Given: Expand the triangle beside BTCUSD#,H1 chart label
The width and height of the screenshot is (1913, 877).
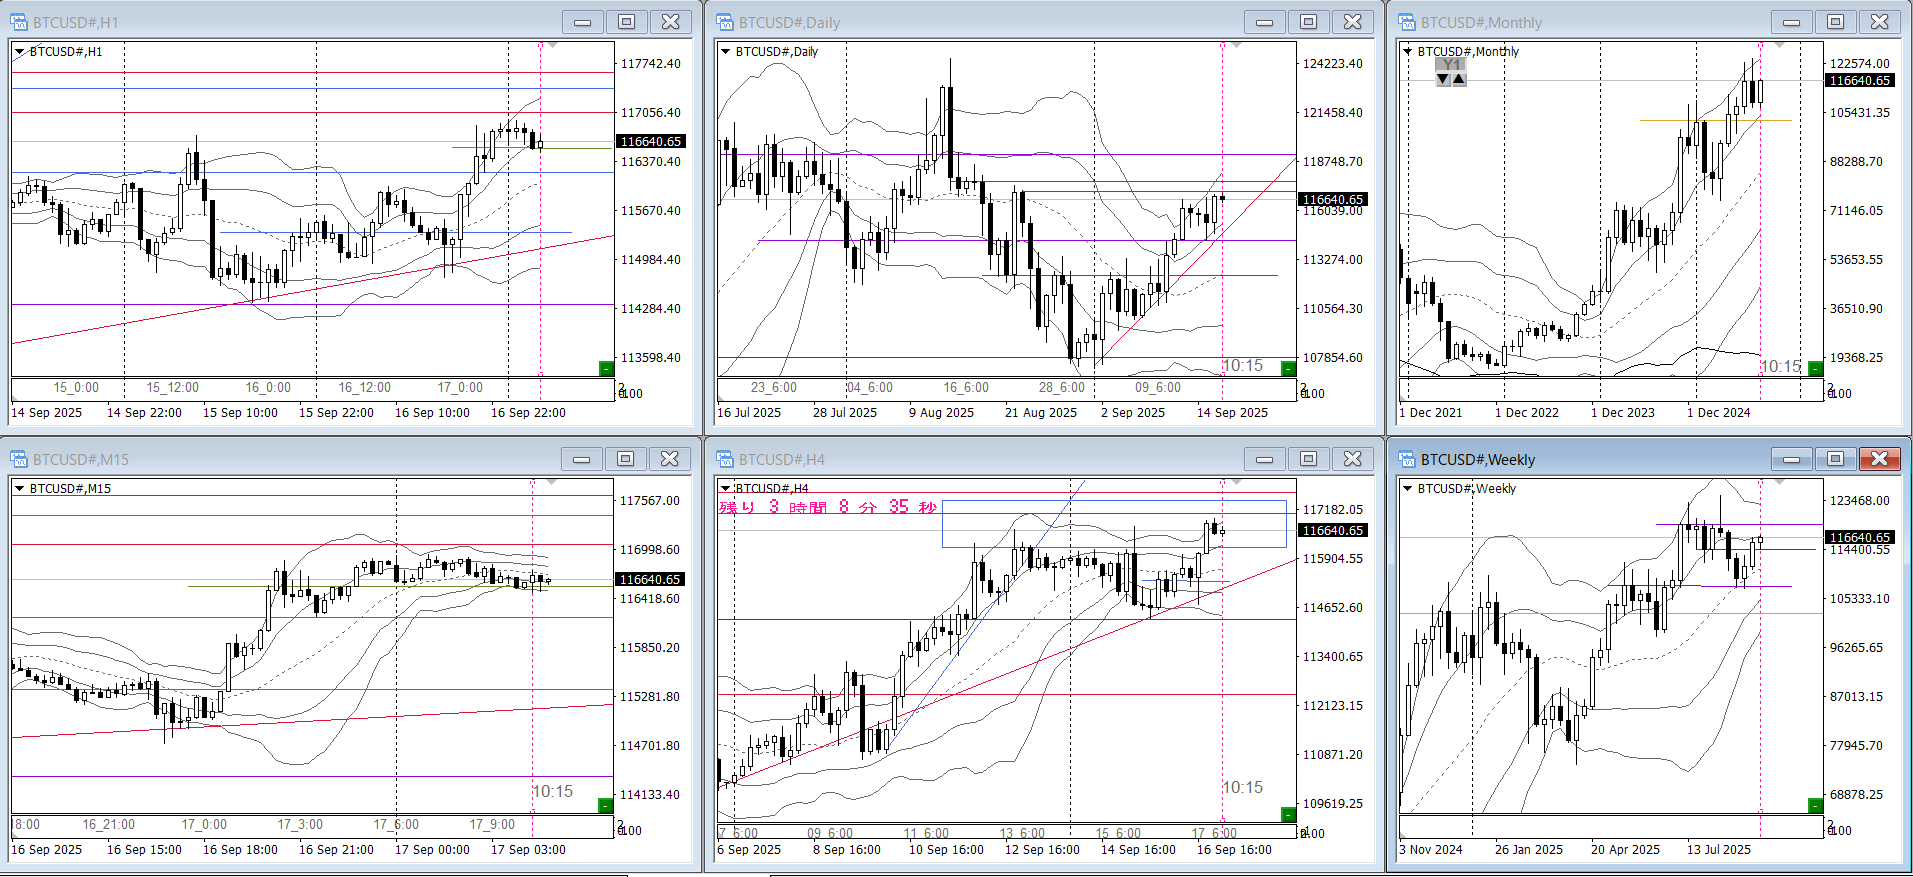Looking at the screenshot, I should click(20, 52).
